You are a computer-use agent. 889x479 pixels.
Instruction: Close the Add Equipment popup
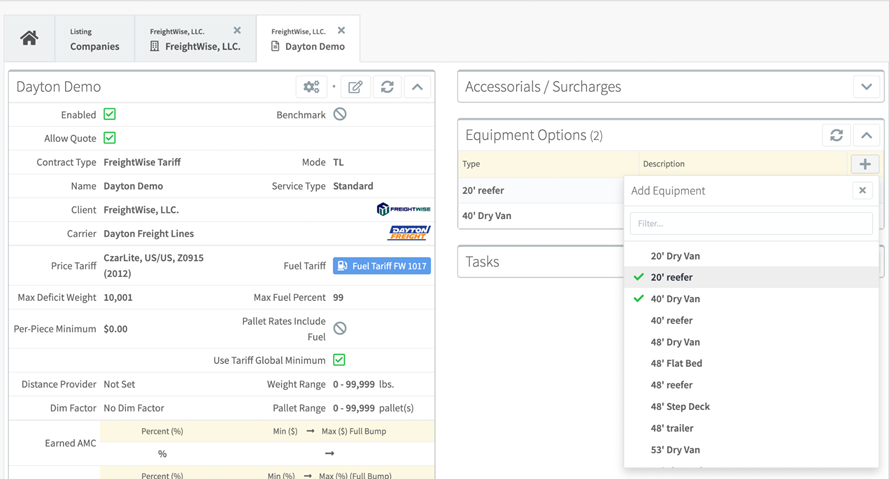point(862,191)
